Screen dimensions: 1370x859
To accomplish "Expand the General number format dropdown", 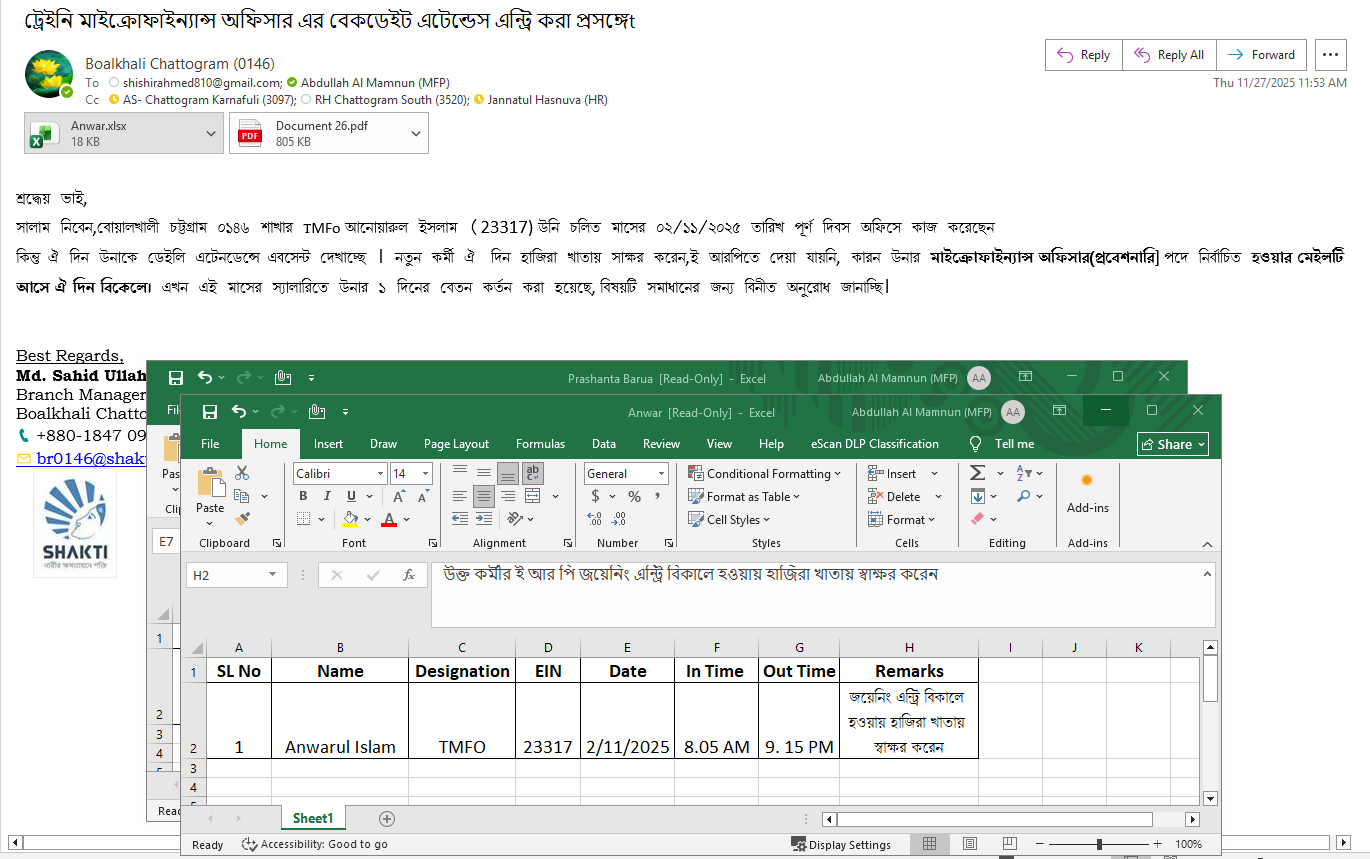I will [661, 474].
